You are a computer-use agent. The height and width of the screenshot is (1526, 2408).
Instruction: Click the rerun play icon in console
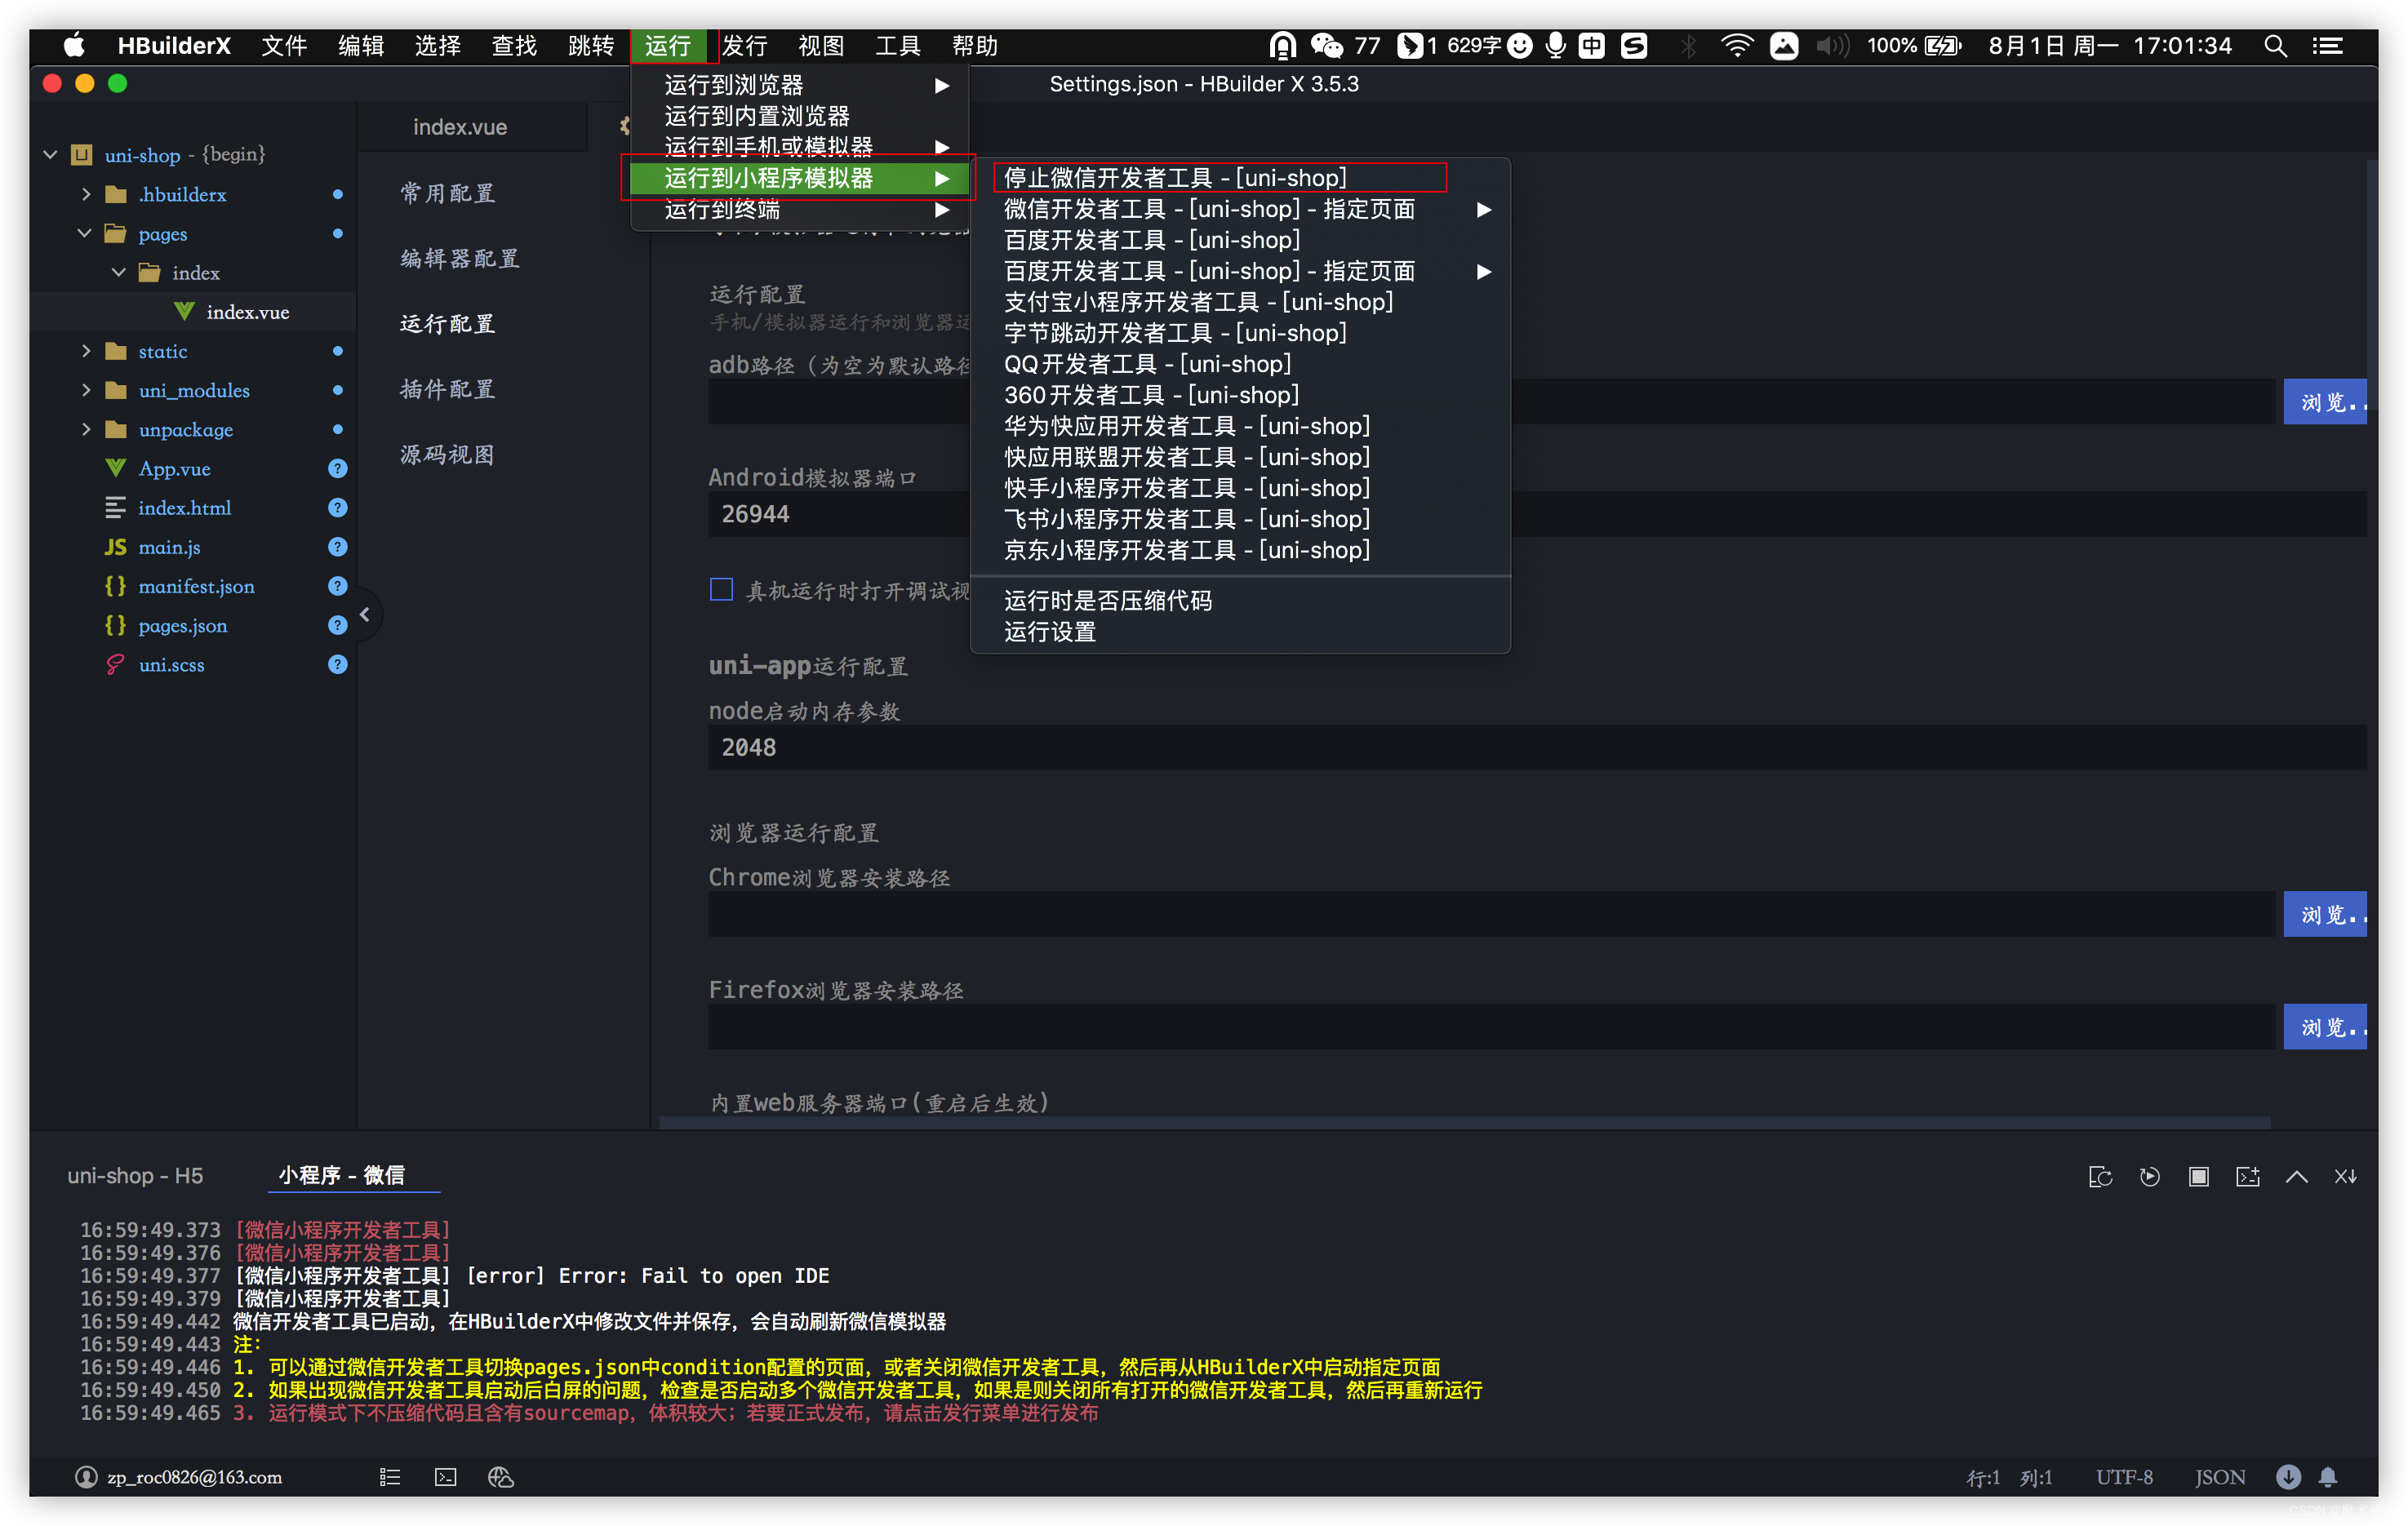coord(2149,1176)
